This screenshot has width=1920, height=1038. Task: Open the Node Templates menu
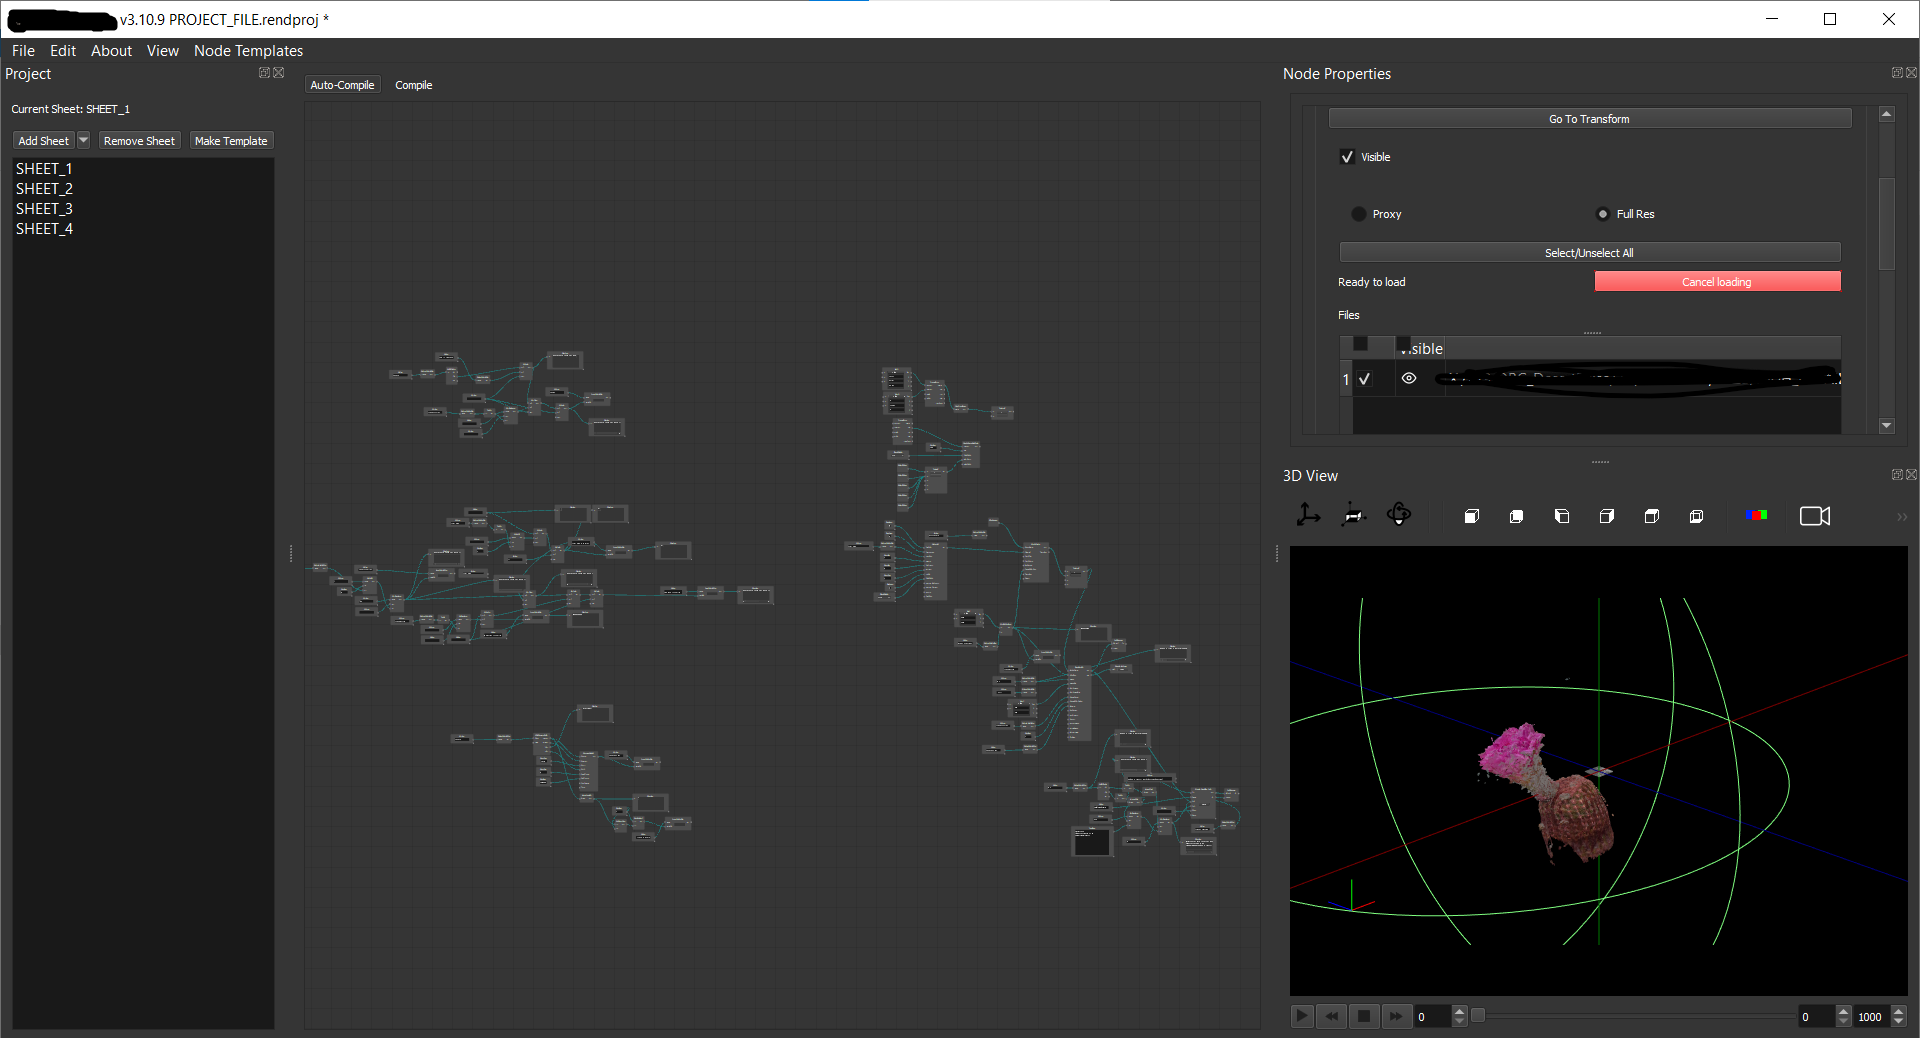(x=248, y=51)
